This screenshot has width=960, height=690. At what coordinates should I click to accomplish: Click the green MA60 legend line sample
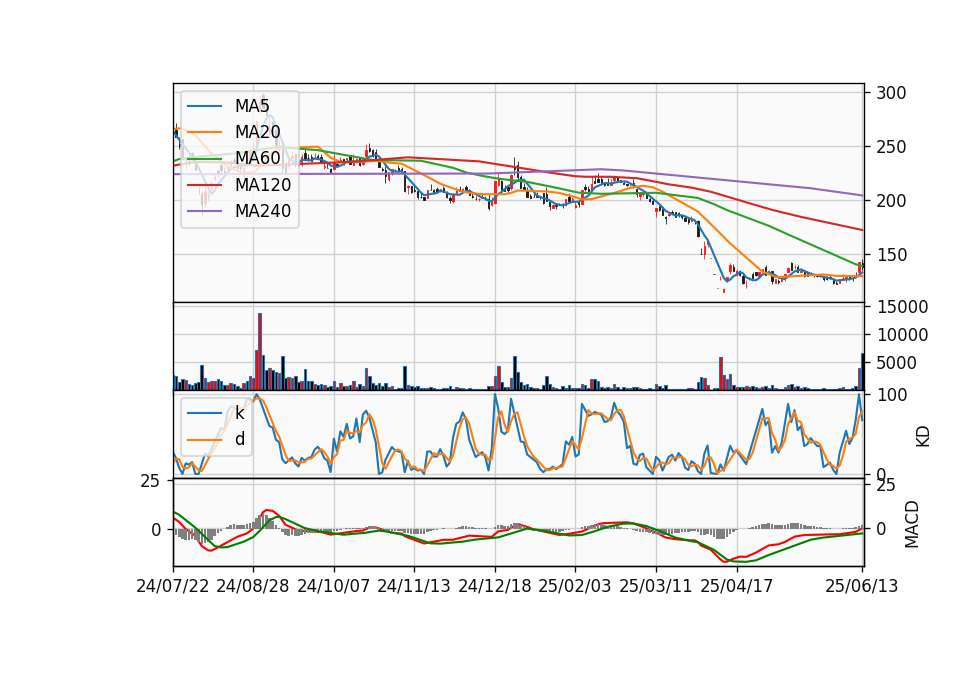point(204,159)
